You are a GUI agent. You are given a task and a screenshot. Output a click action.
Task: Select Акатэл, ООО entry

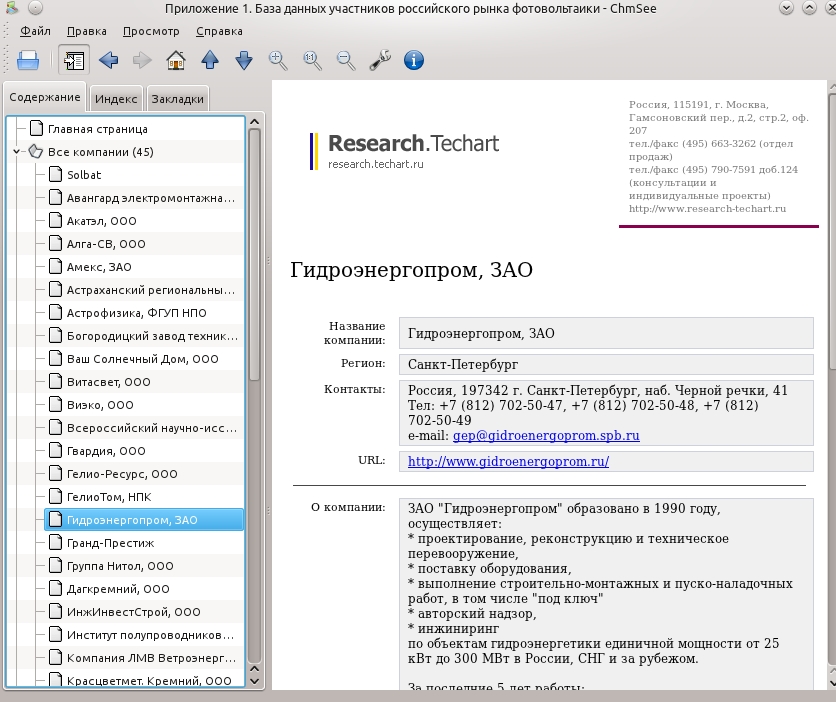click(x=101, y=221)
